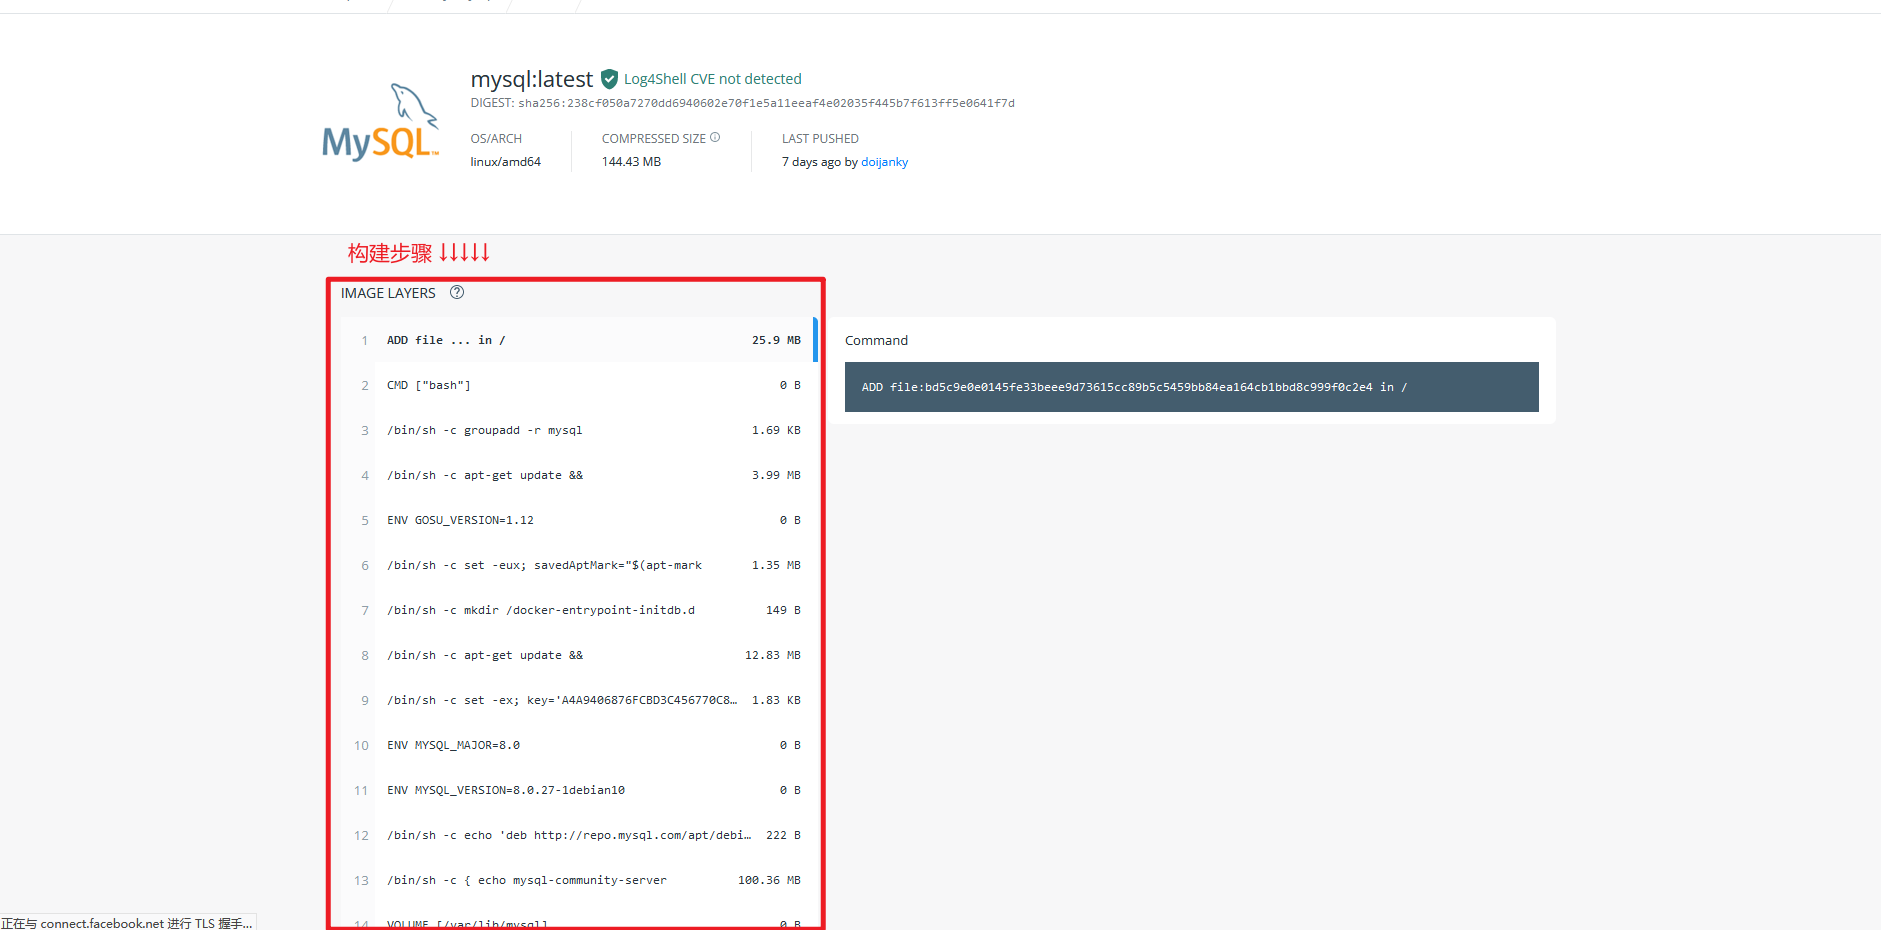The height and width of the screenshot is (930, 1881).
Task: Open the doijanky user profile link
Action: 884,162
